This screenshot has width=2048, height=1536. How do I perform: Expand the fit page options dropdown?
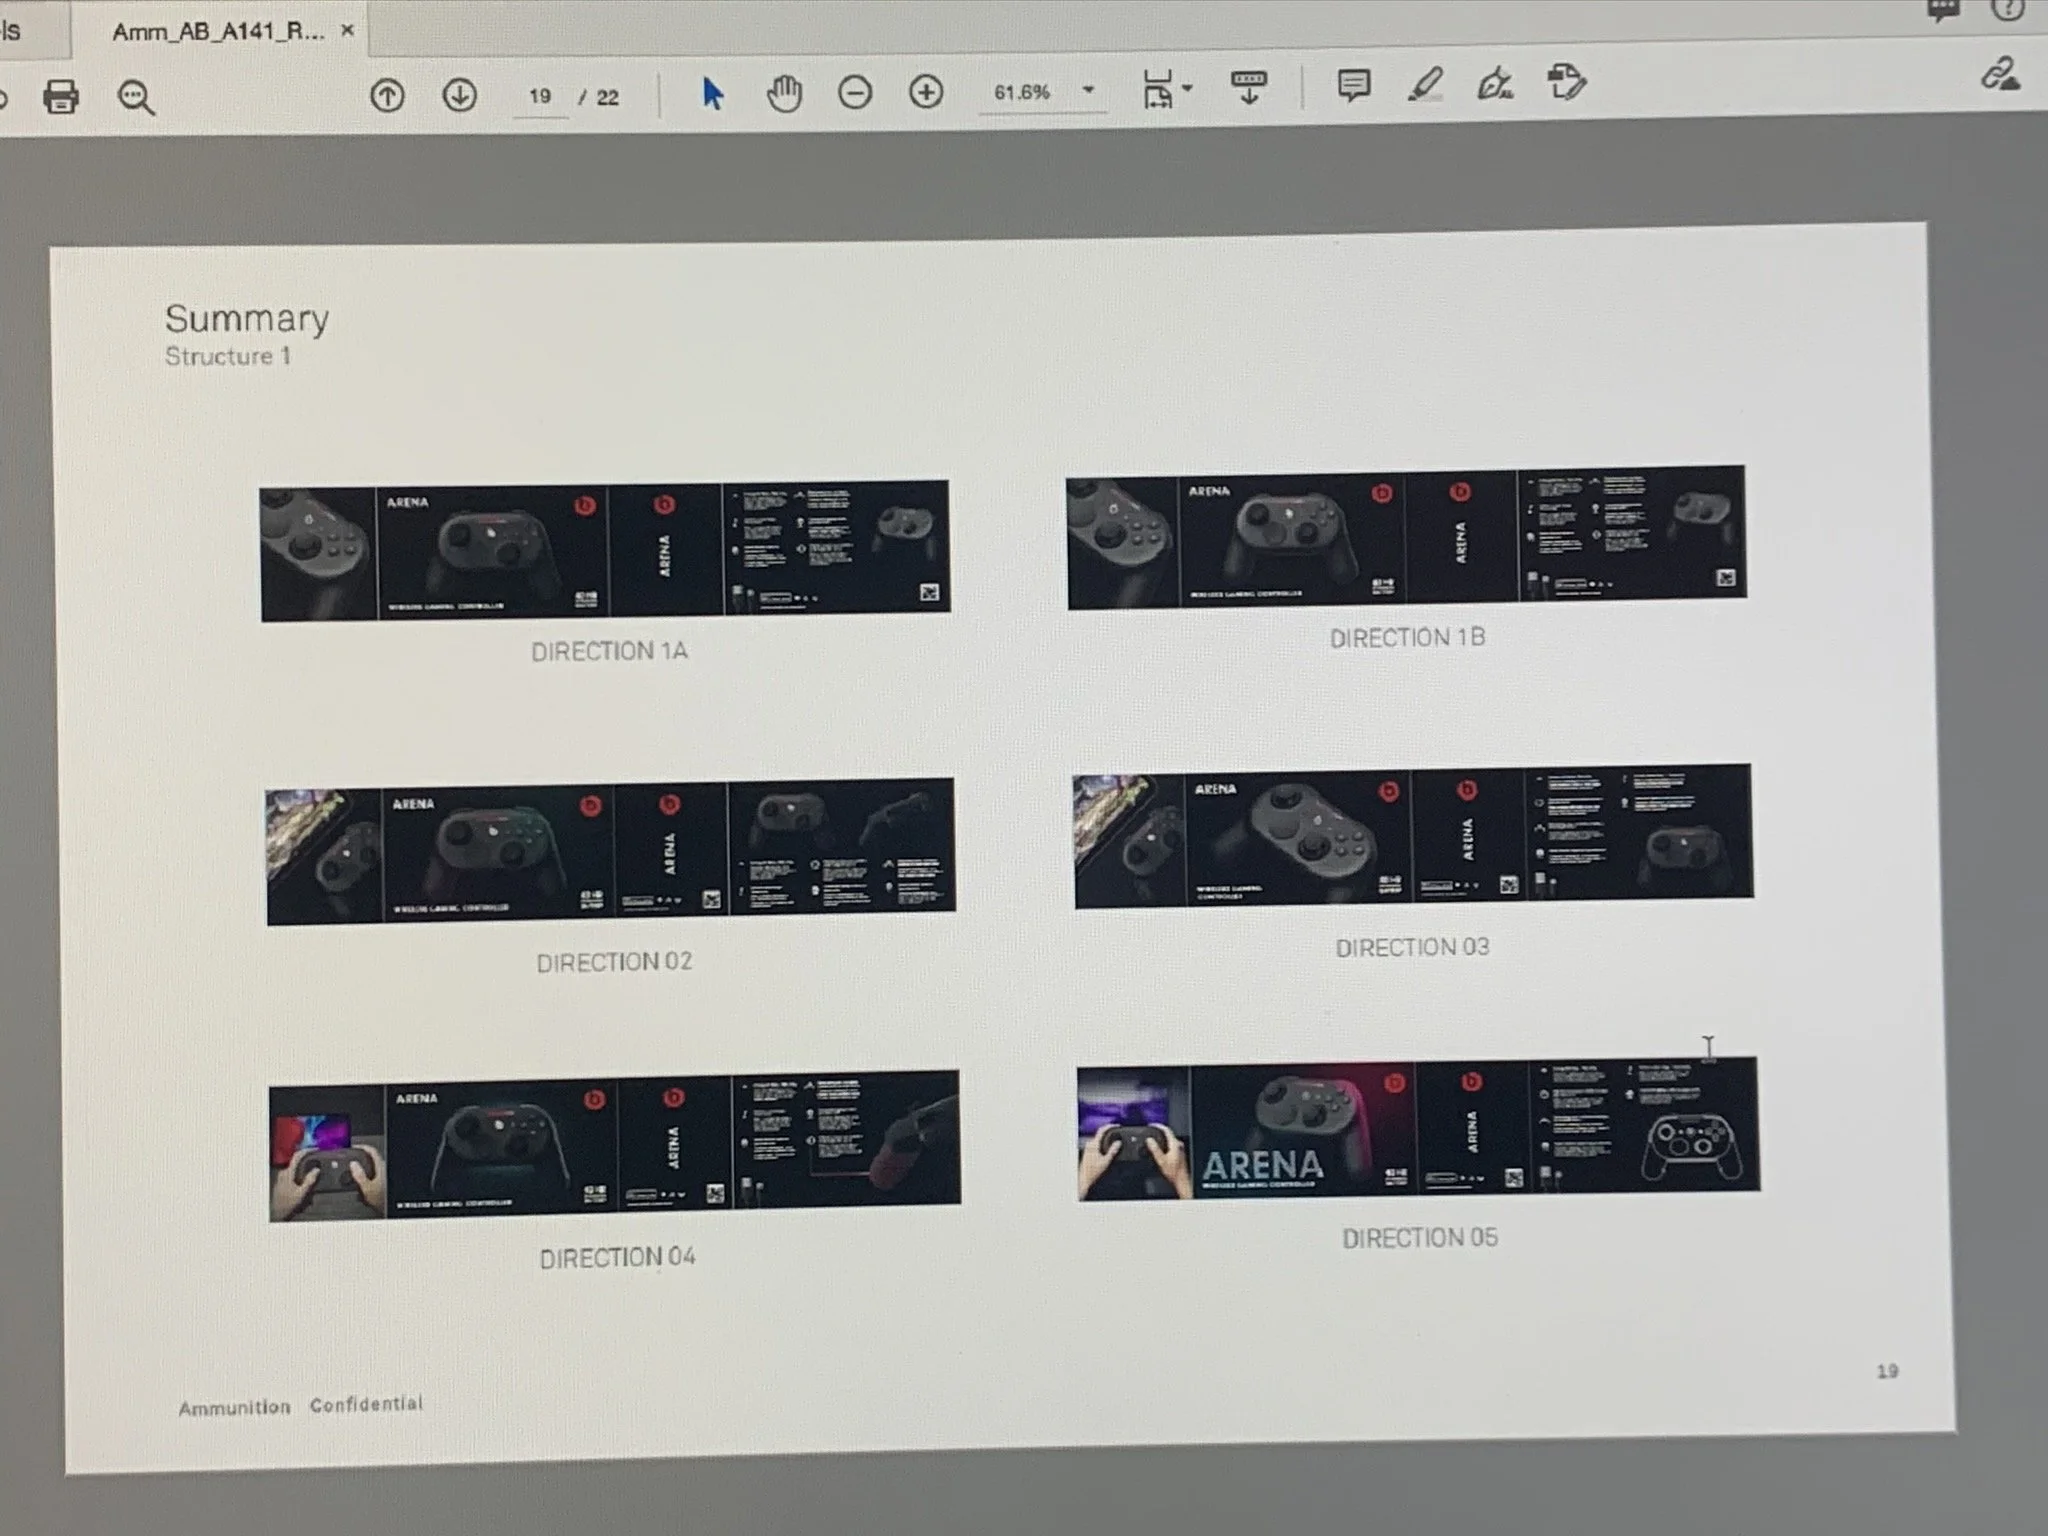(x=1187, y=88)
